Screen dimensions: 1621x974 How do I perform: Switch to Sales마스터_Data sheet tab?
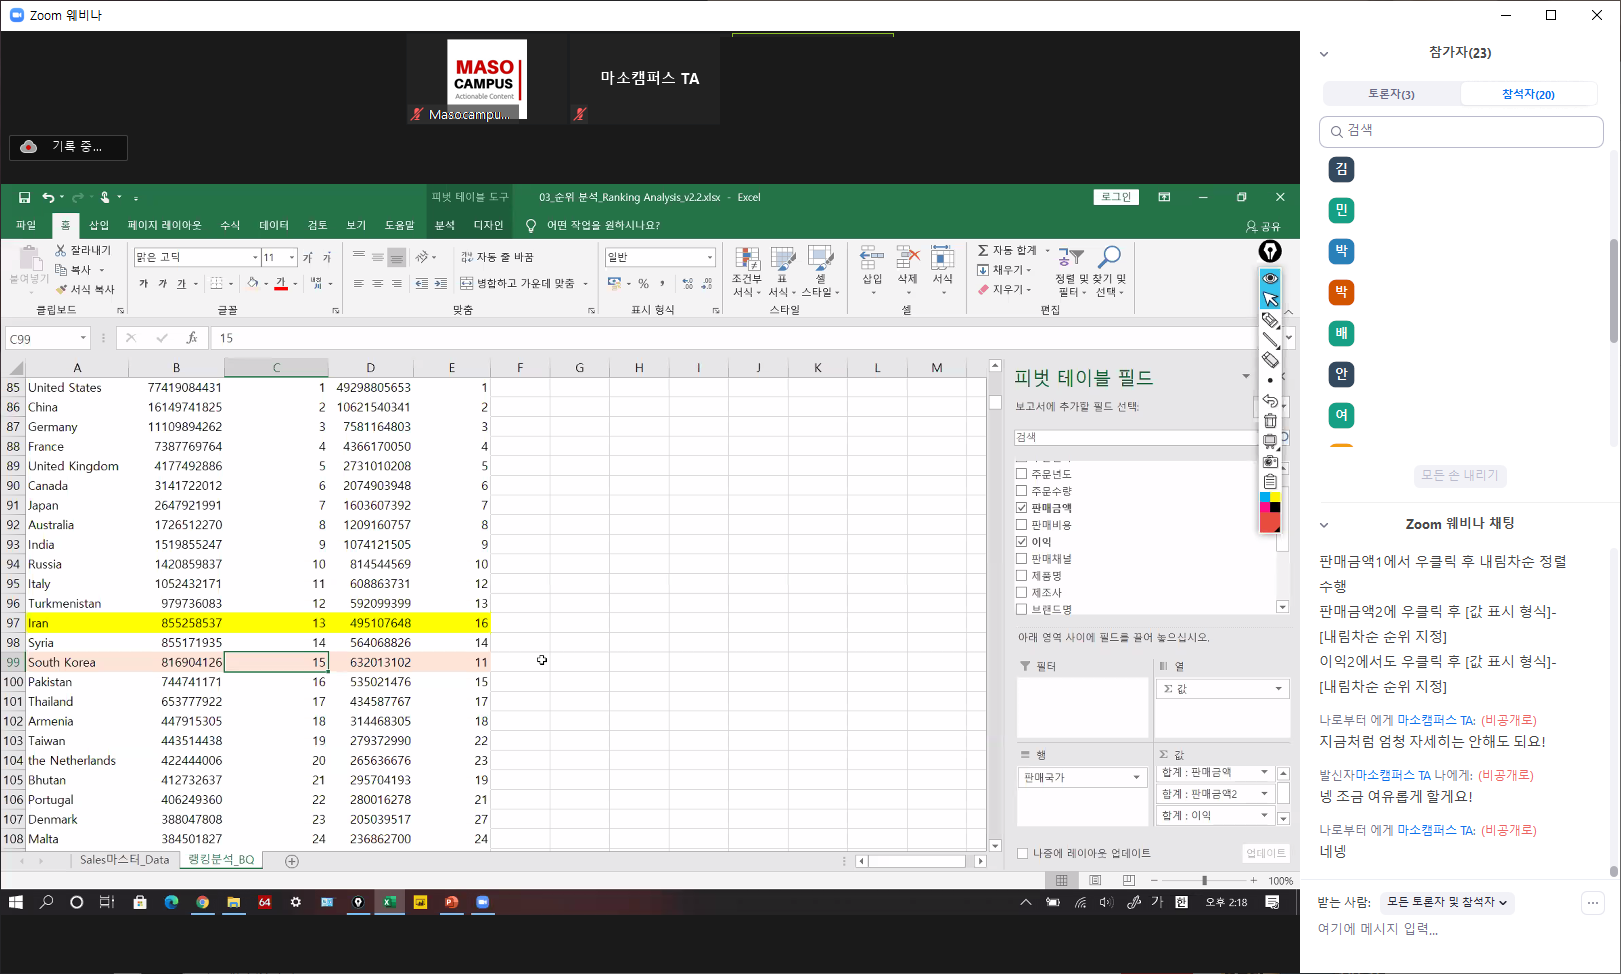coord(124,860)
